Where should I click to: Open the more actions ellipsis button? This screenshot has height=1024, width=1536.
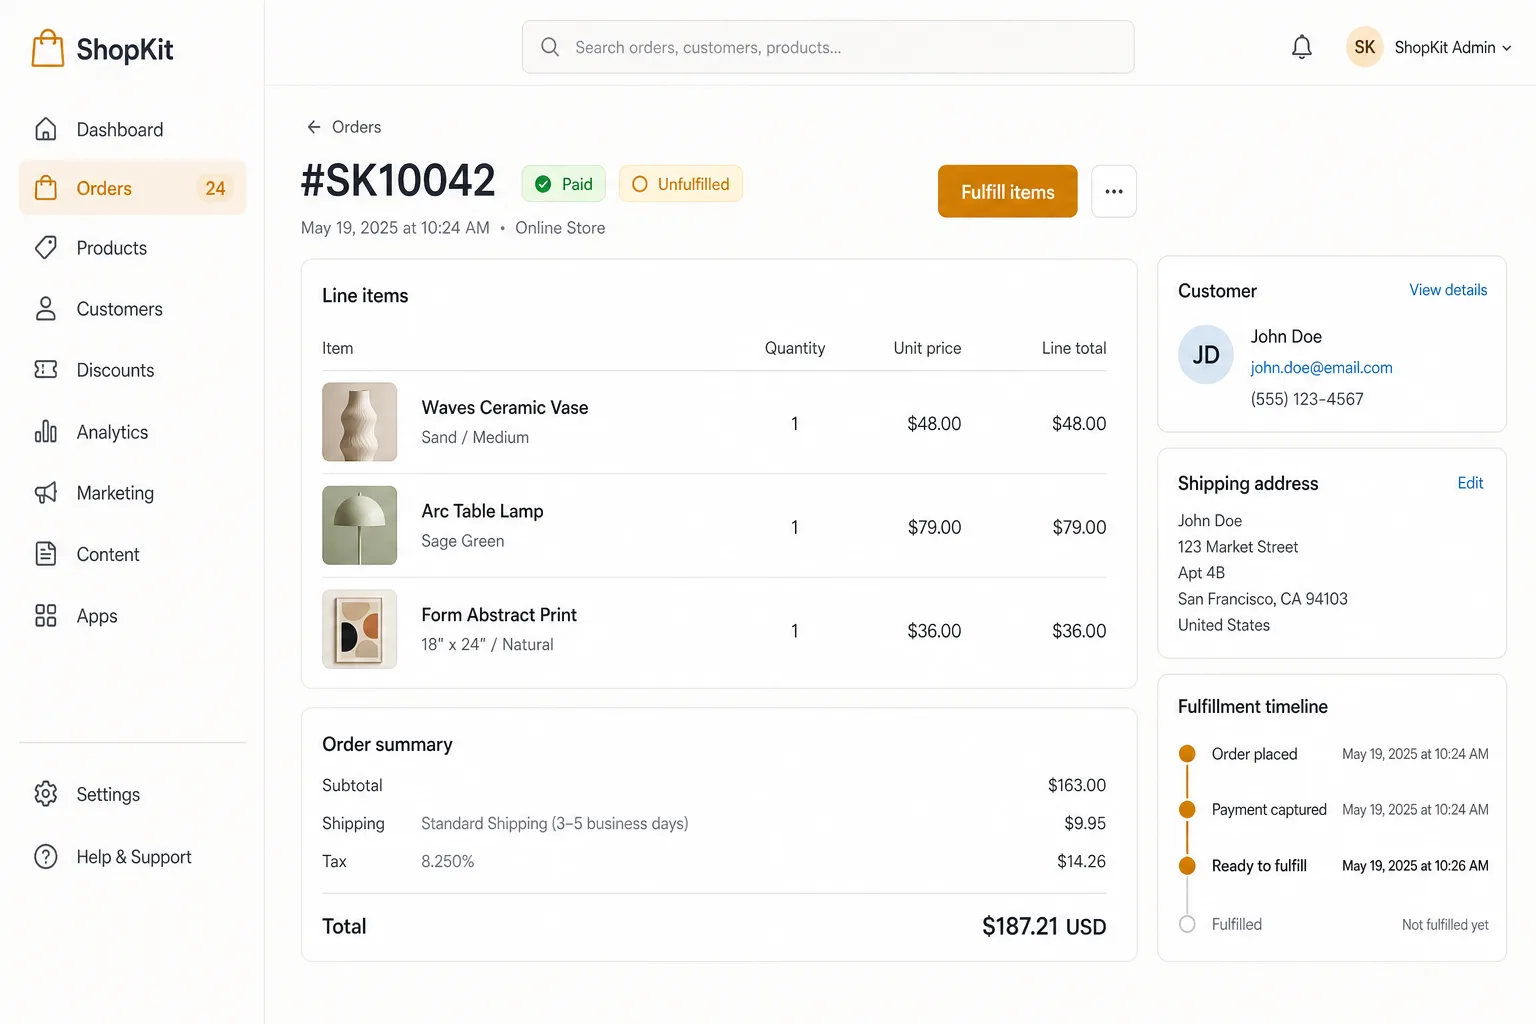point(1114,191)
